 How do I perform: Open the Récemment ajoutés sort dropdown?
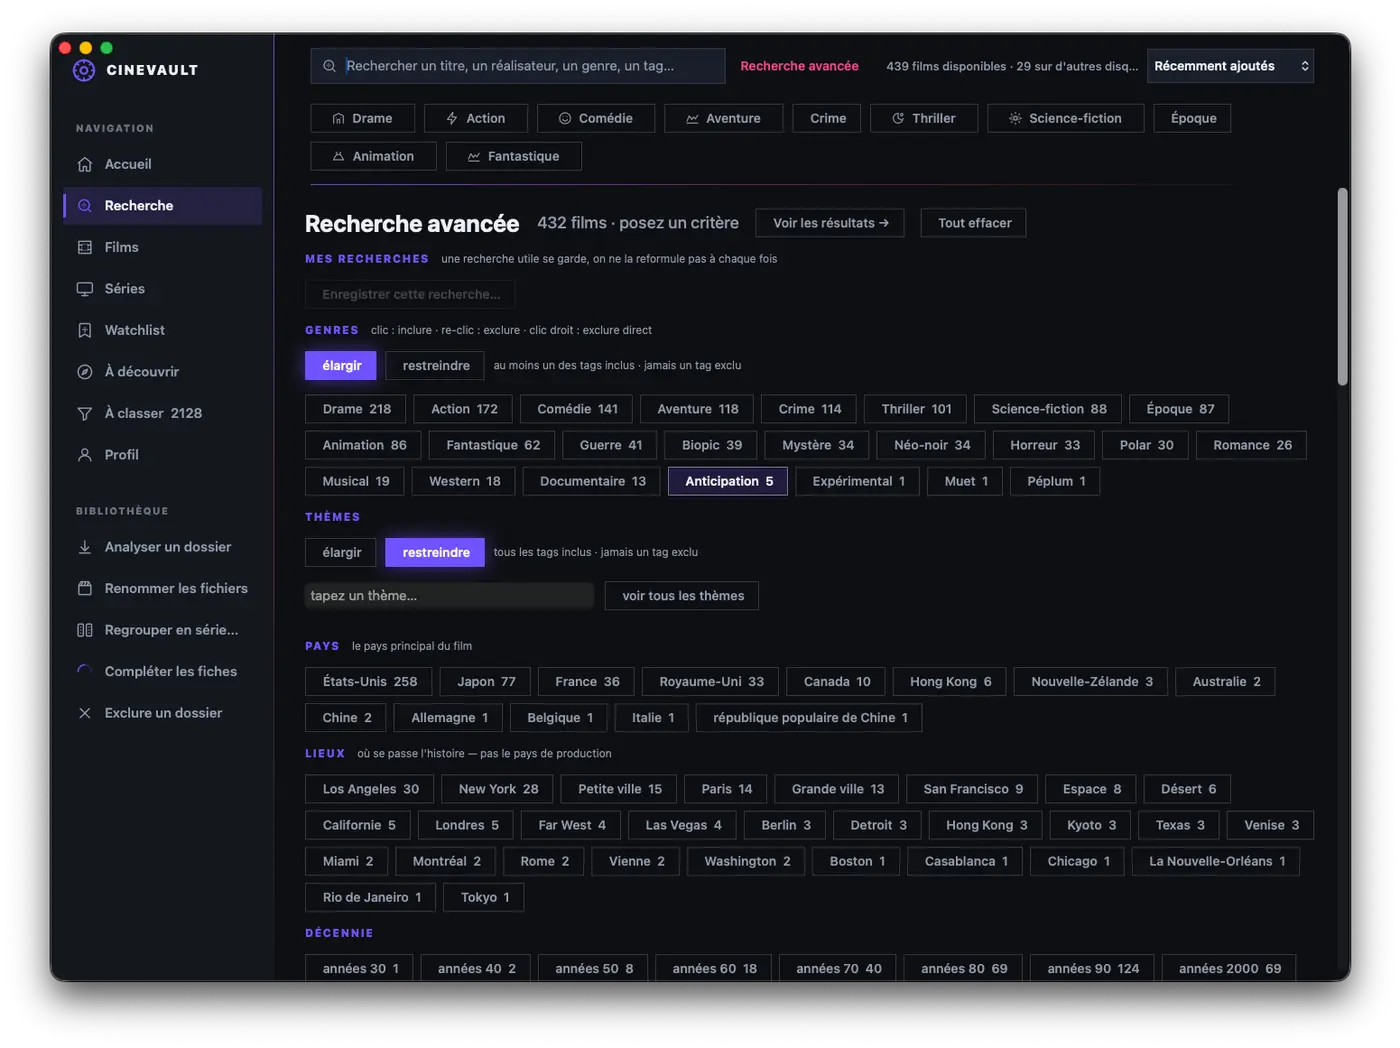(1230, 66)
